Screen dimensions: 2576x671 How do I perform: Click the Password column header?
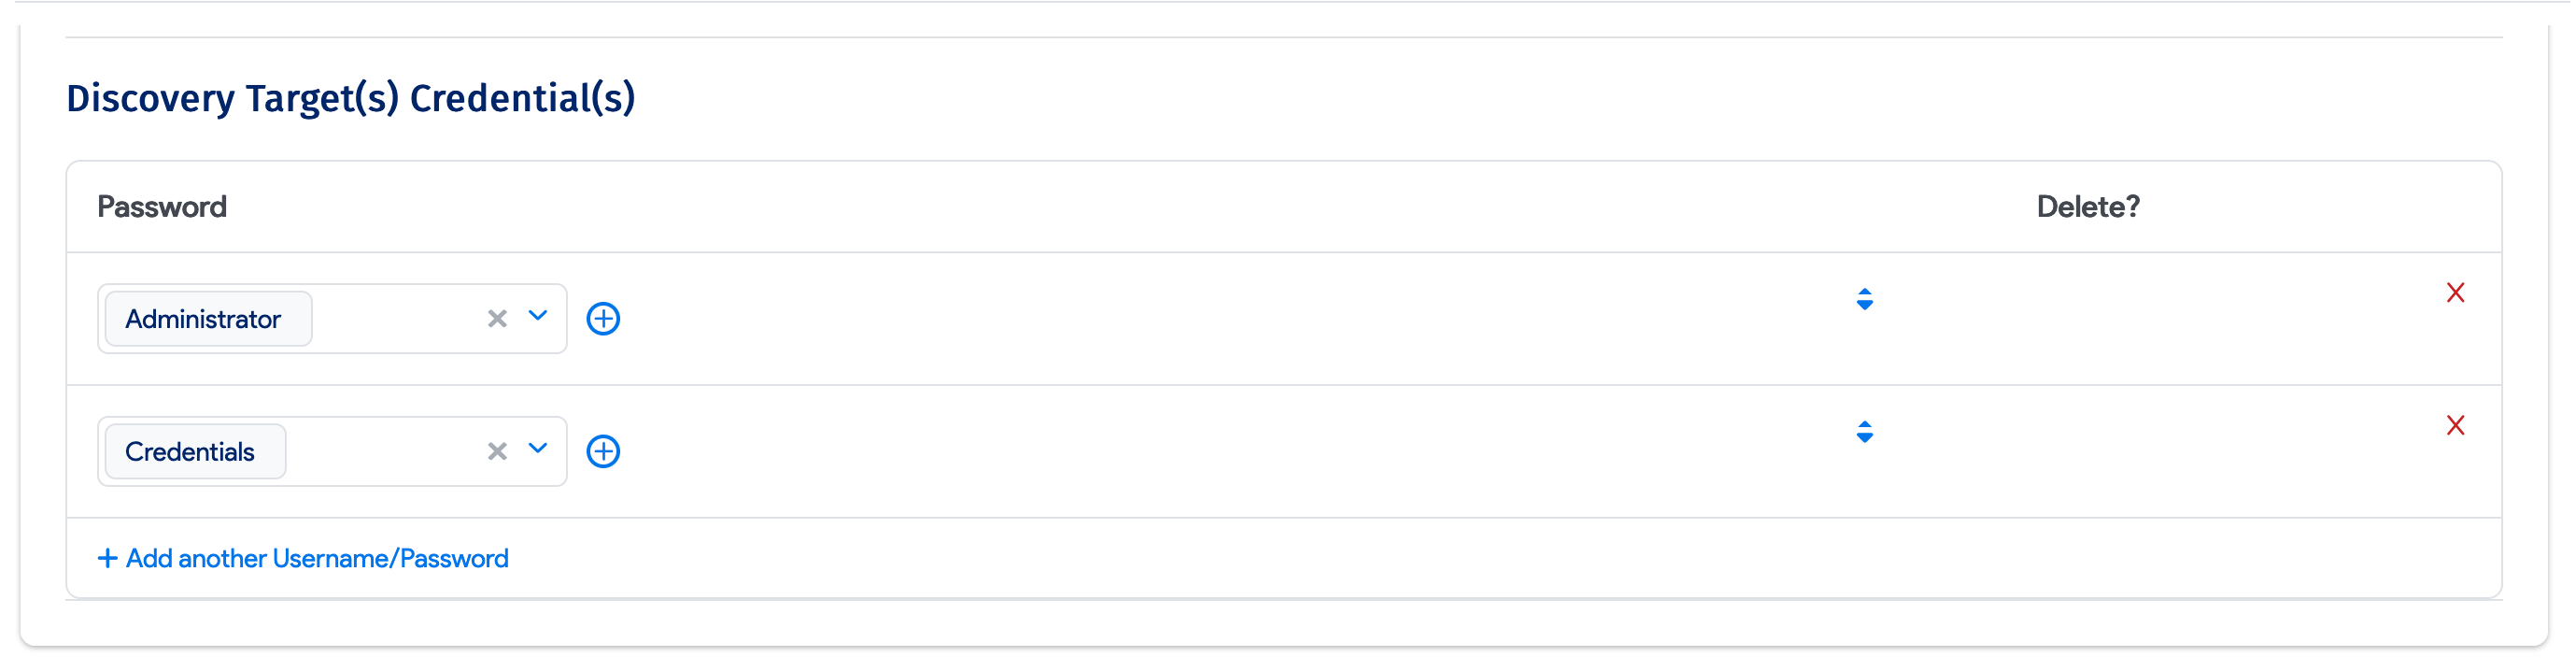pyautogui.click(x=162, y=207)
